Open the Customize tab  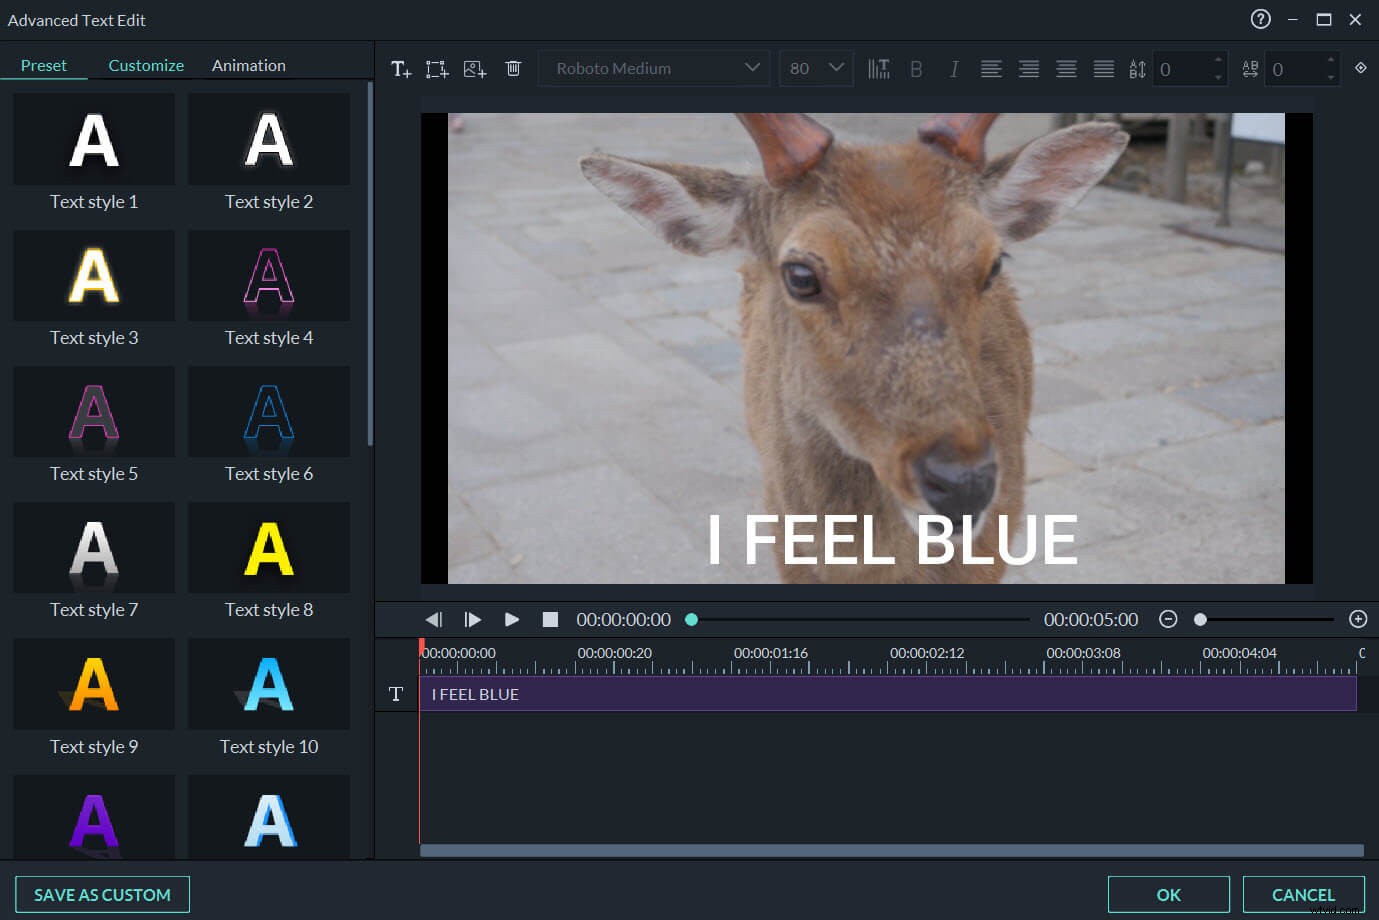tap(145, 65)
